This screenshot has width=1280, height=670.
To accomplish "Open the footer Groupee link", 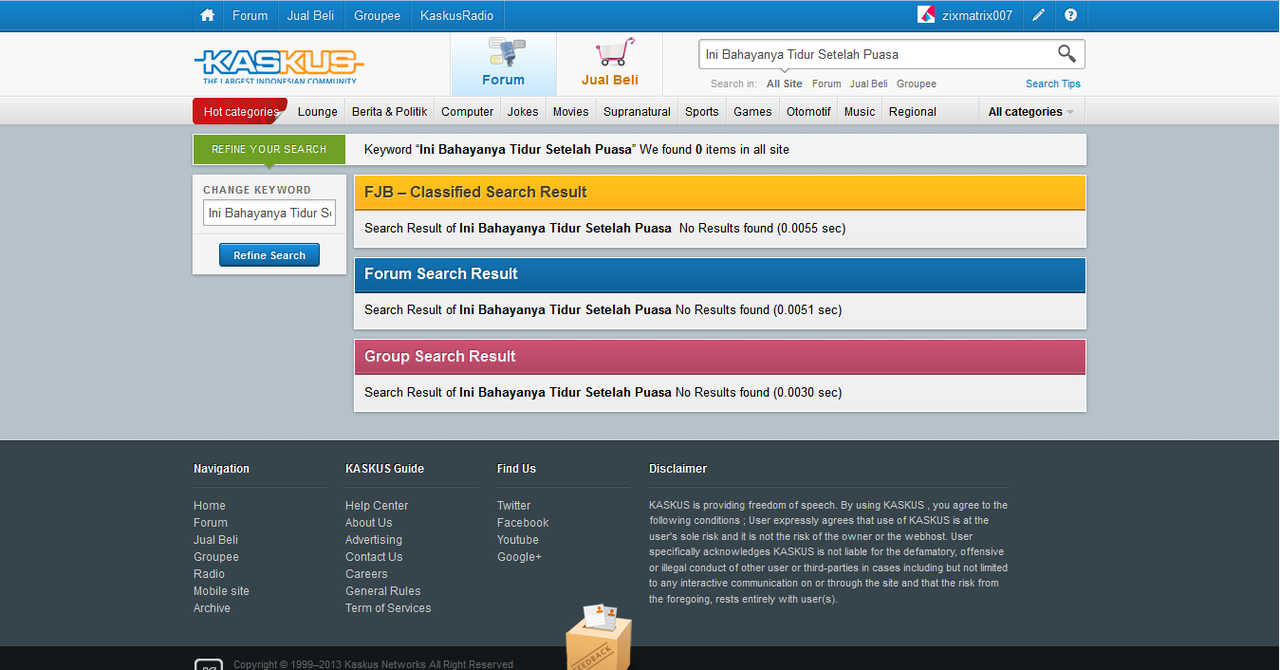I will (217, 557).
